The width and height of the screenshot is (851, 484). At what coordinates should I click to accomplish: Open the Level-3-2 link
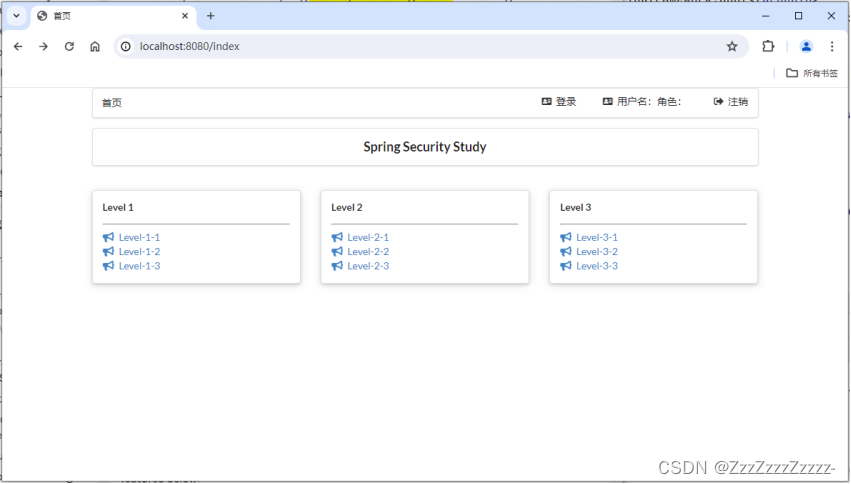point(597,252)
